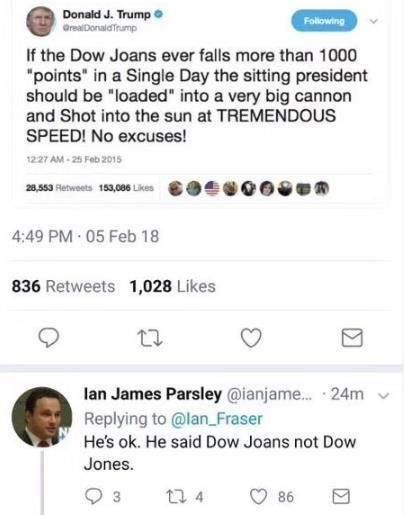Retweet the main tweet via arrows icon

pos(150,338)
